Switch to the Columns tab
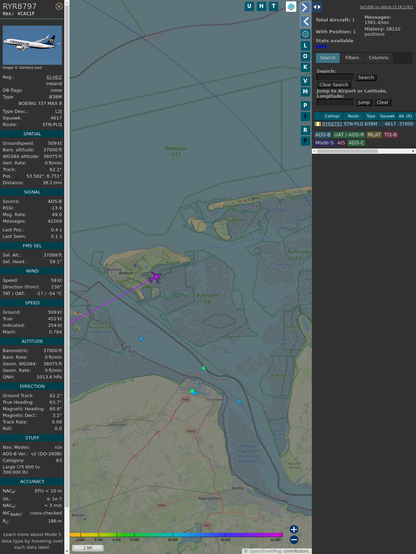The height and width of the screenshot is (554, 416). pos(379,58)
